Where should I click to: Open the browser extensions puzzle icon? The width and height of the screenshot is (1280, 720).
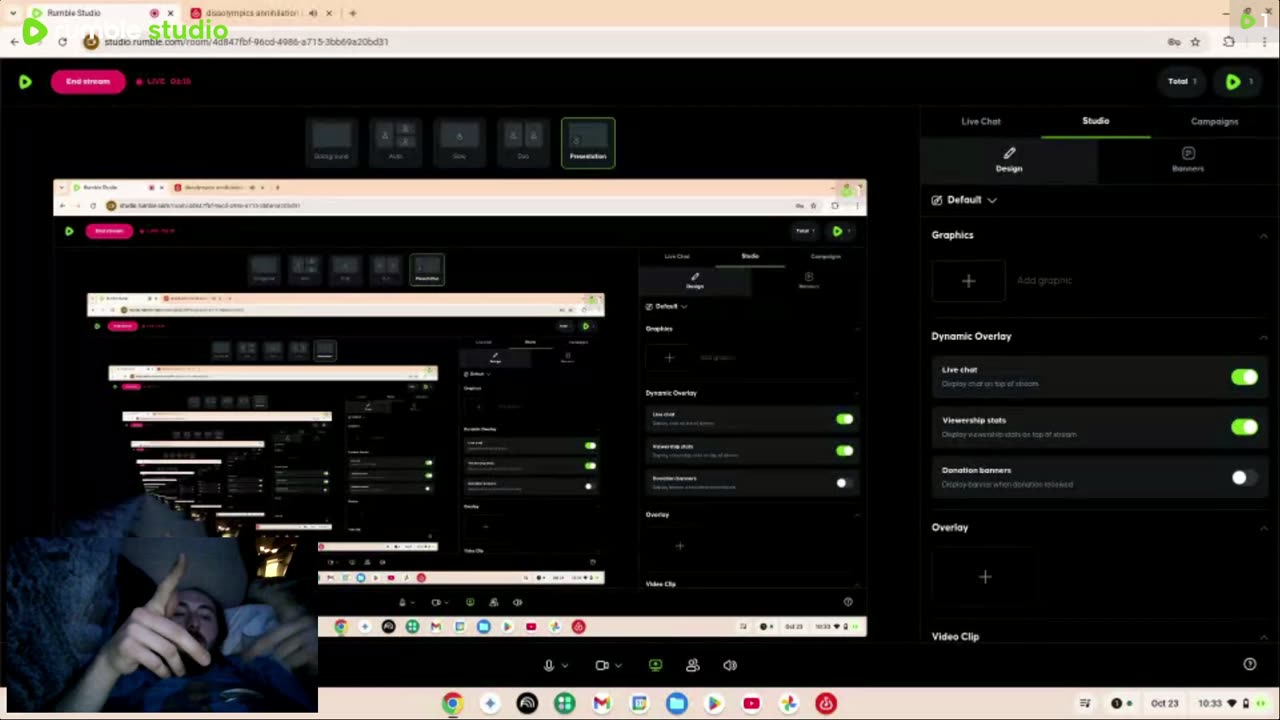point(1229,42)
